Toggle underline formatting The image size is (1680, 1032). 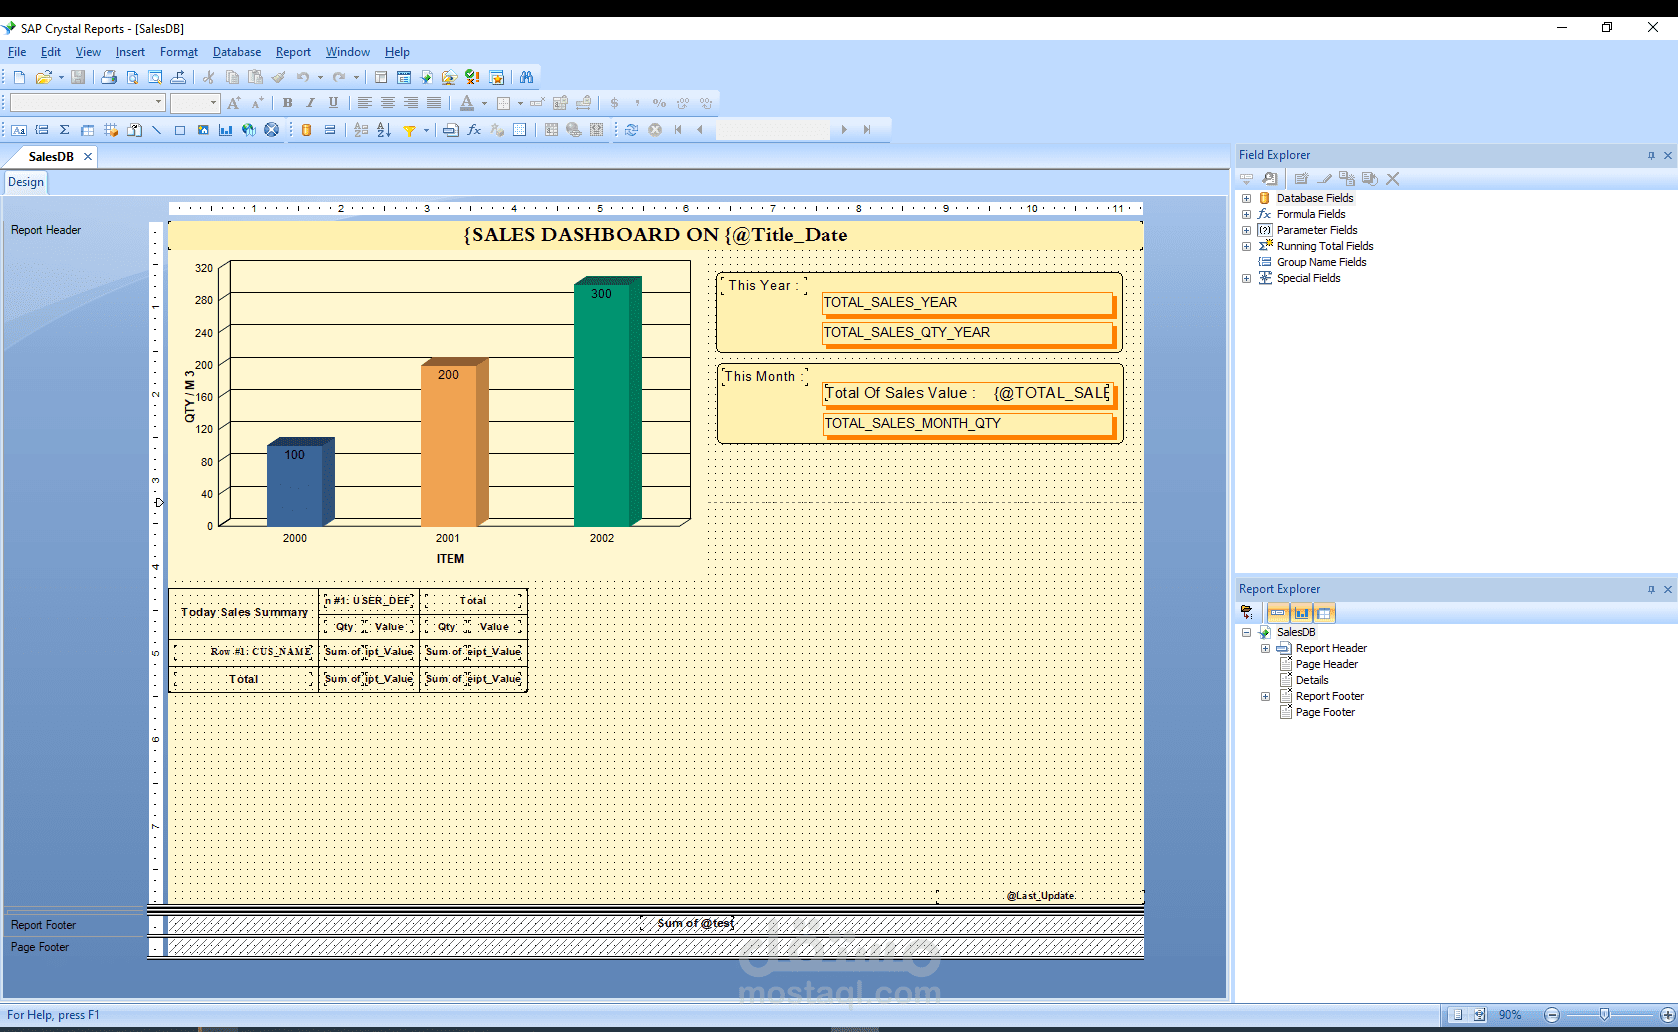pos(333,102)
